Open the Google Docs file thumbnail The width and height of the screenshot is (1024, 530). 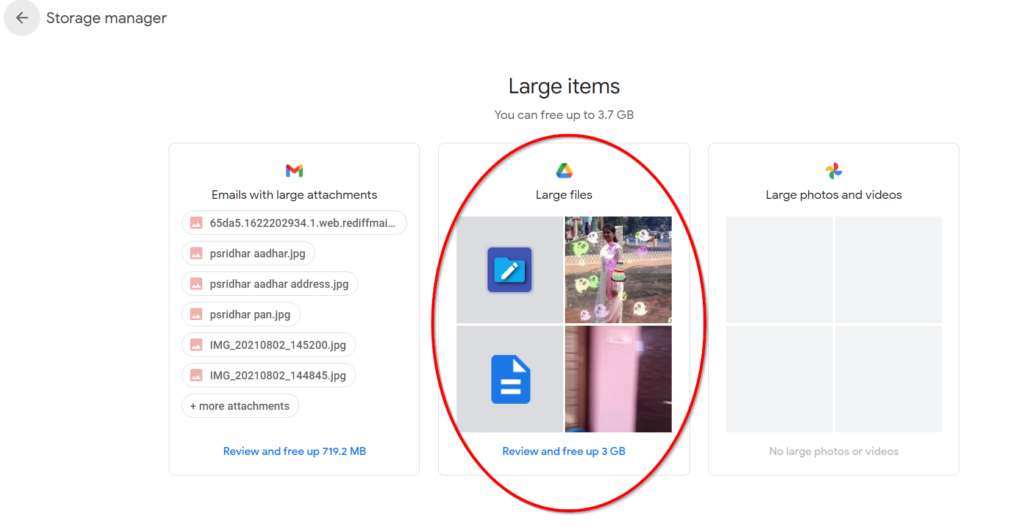pos(509,379)
